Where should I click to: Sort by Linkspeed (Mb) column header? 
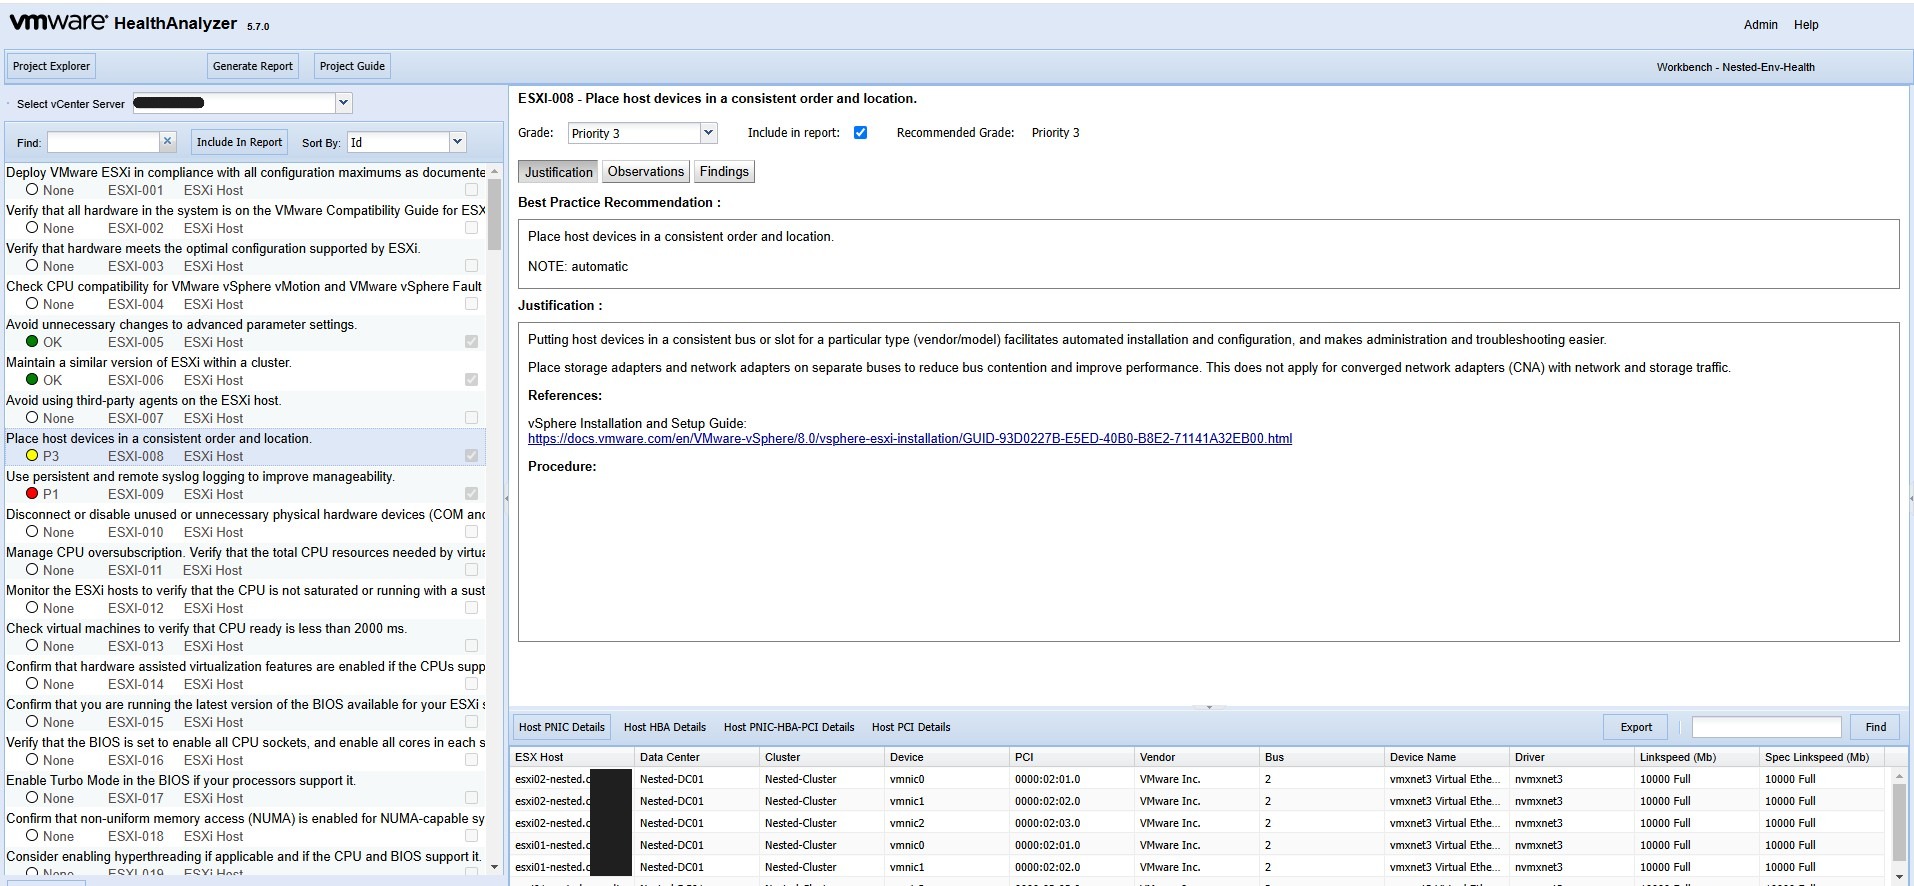(x=1696, y=757)
